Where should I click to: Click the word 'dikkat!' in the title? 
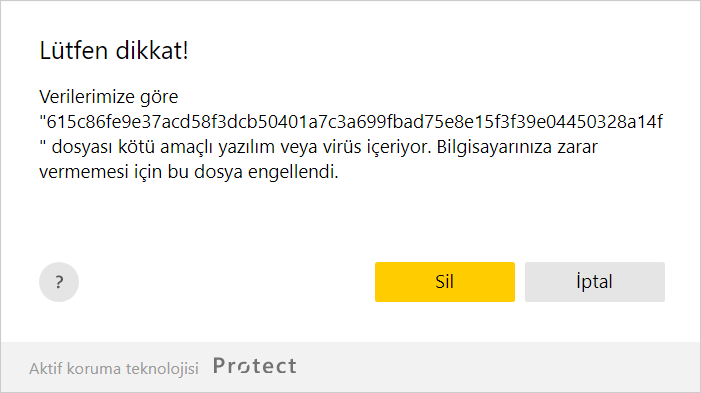tap(152, 50)
